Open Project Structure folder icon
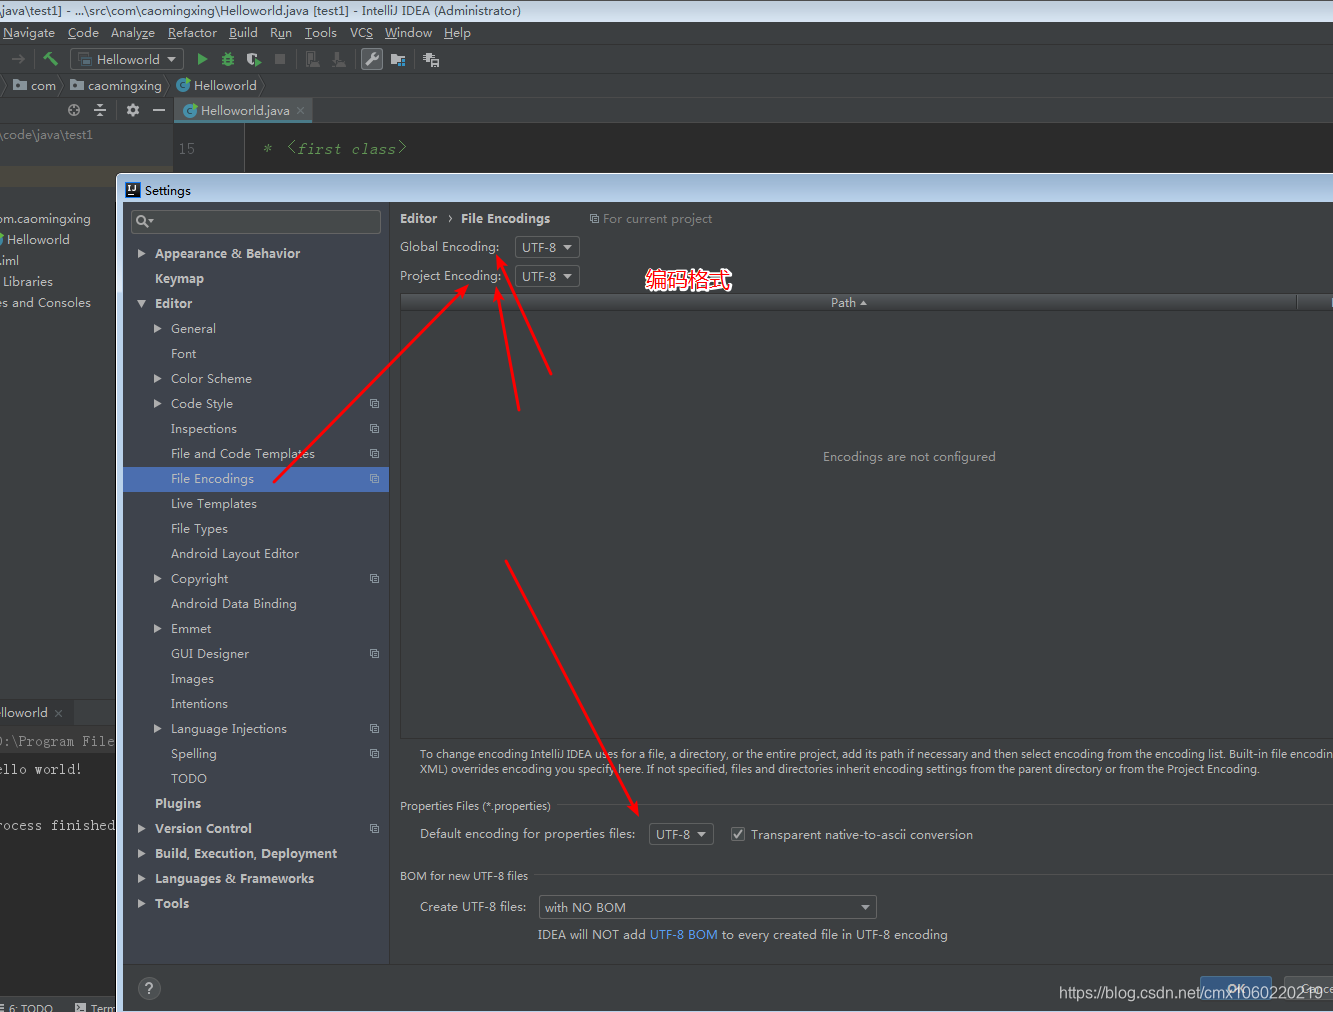1333x1012 pixels. tap(398, 59)
